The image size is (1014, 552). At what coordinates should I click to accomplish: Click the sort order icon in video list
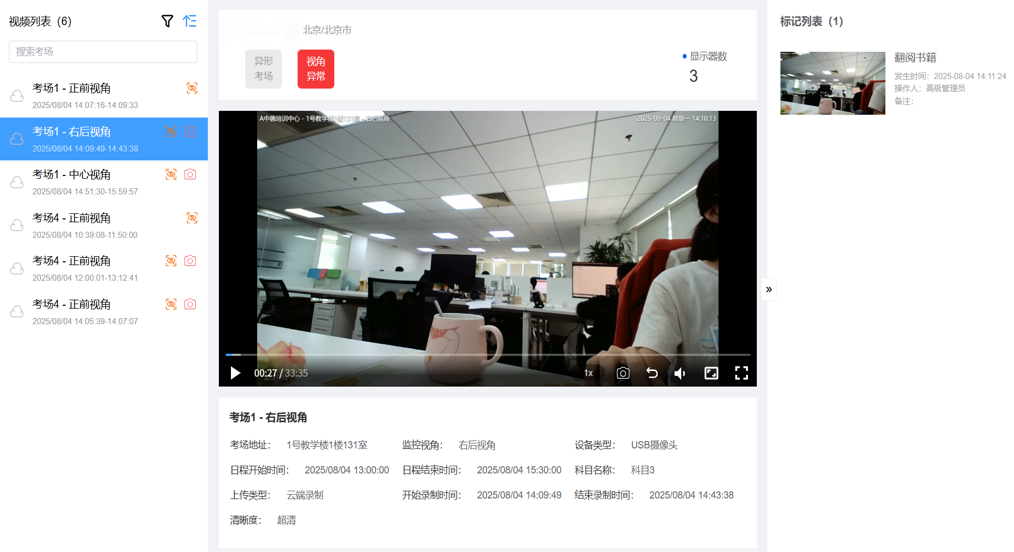pos(190,21)
